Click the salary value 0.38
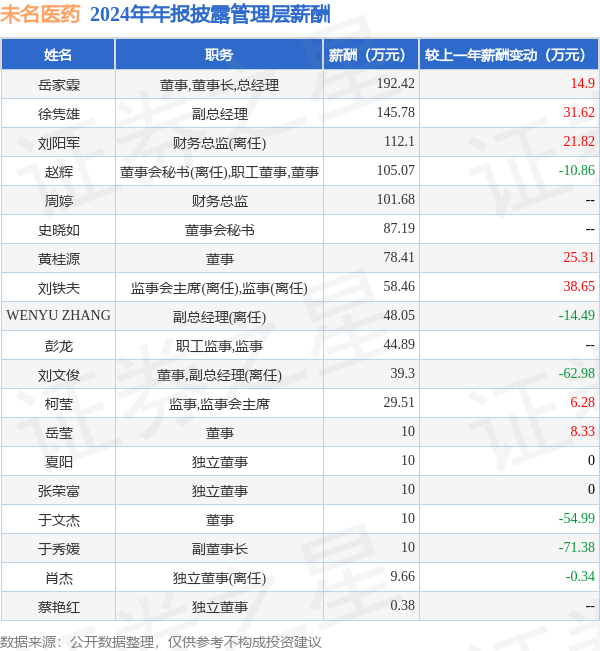Viewport: 600px width, 651px height. tap(402, 605)
